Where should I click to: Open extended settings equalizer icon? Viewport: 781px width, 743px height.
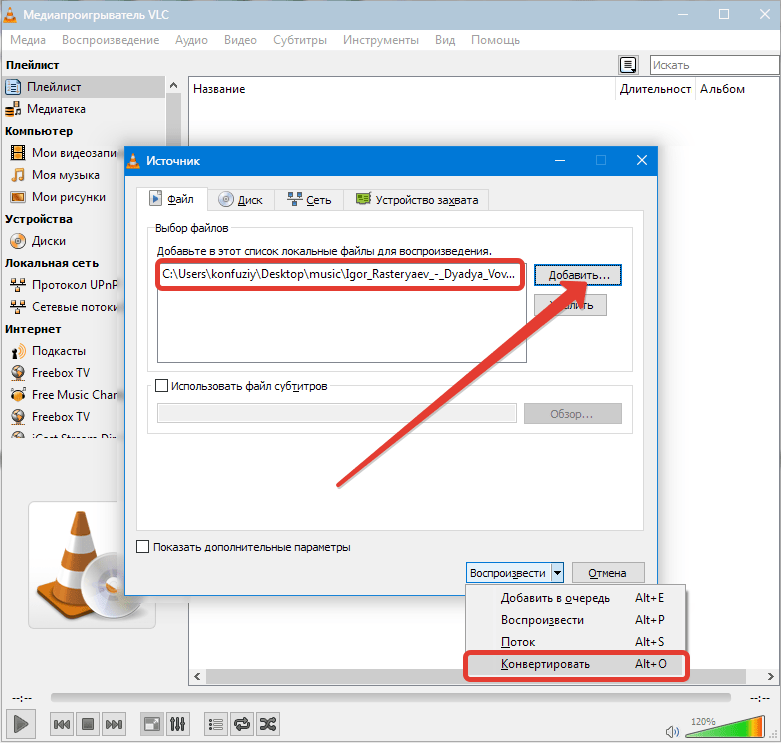click(177, 724)
